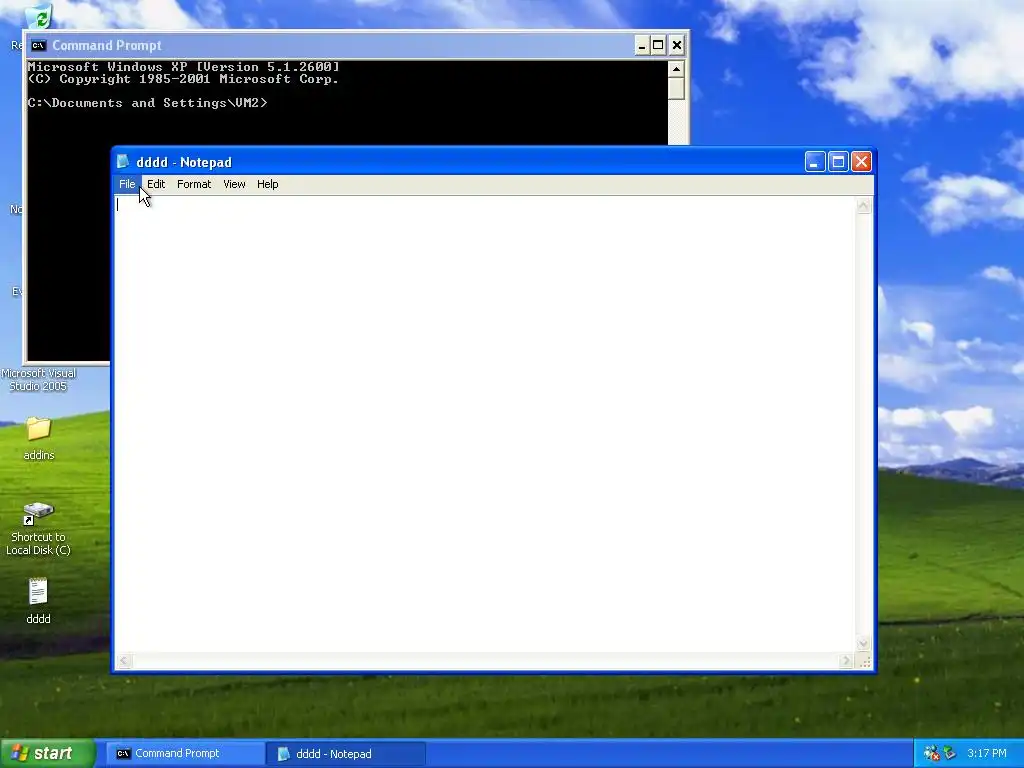Image resolution: width=1024 pixels, height=768 pixels.
Task: Select the addins folder on desktop
Action: (39, 438)
